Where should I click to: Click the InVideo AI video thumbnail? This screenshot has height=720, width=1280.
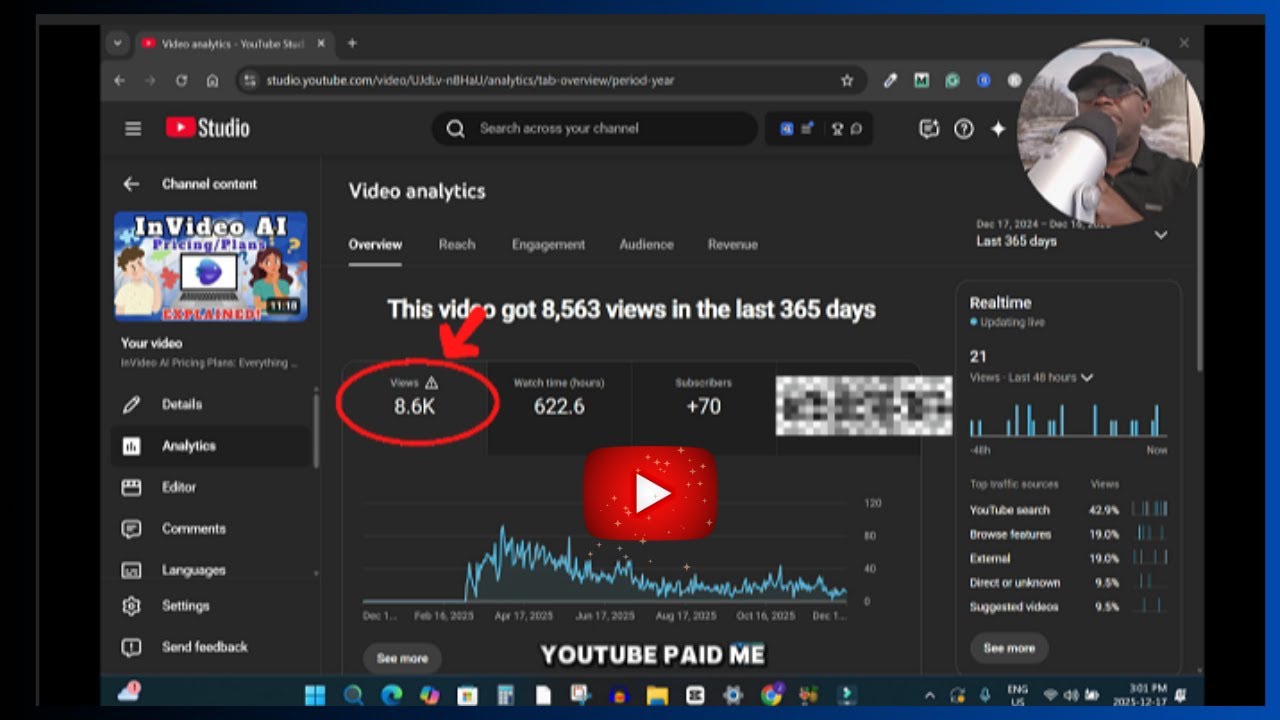(211, 266)
